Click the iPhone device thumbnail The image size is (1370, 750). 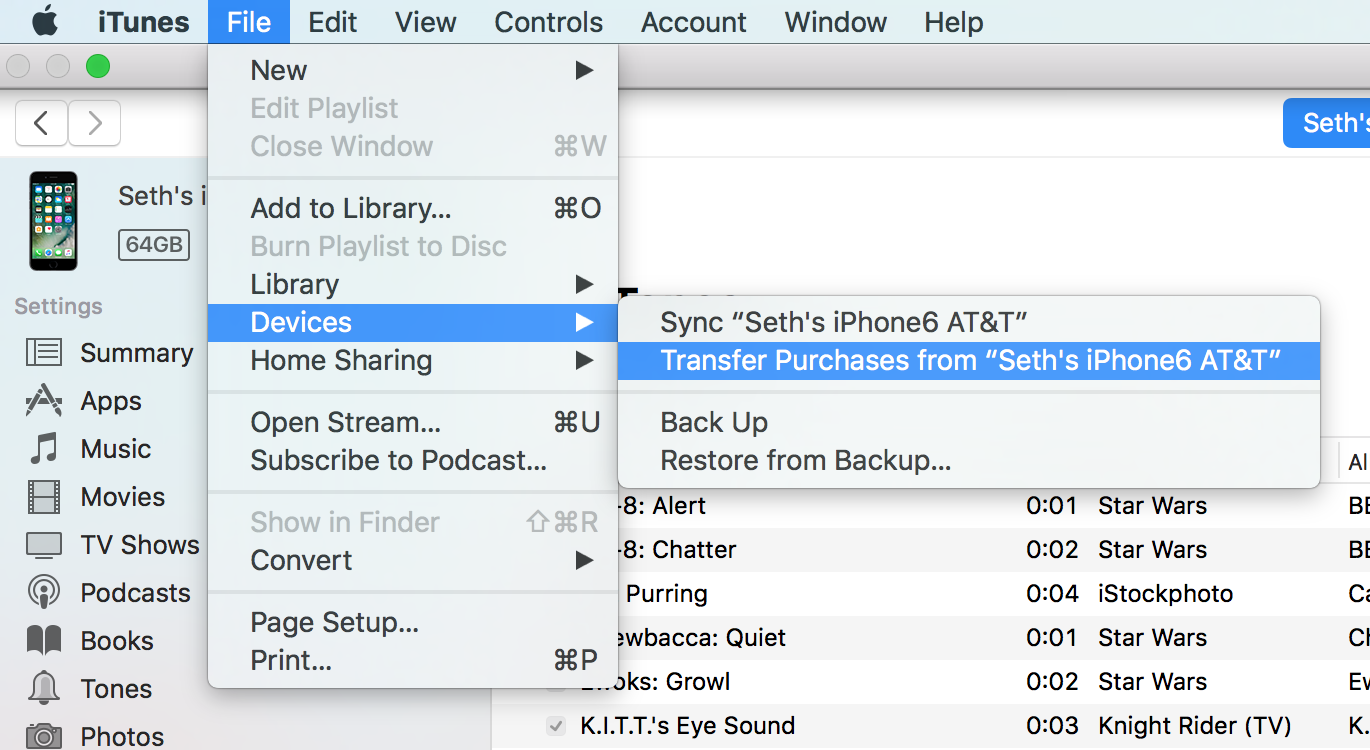point(53,220)
